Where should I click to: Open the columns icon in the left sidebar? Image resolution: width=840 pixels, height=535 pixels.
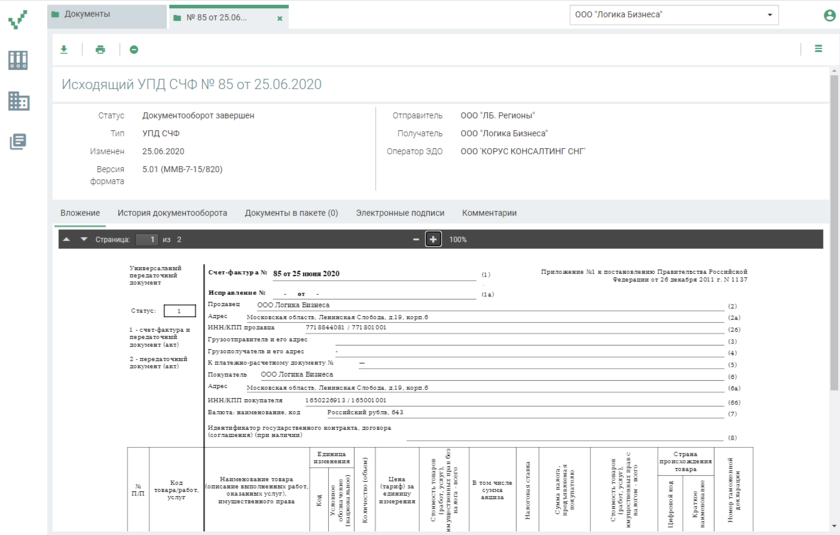pos(18,60)
